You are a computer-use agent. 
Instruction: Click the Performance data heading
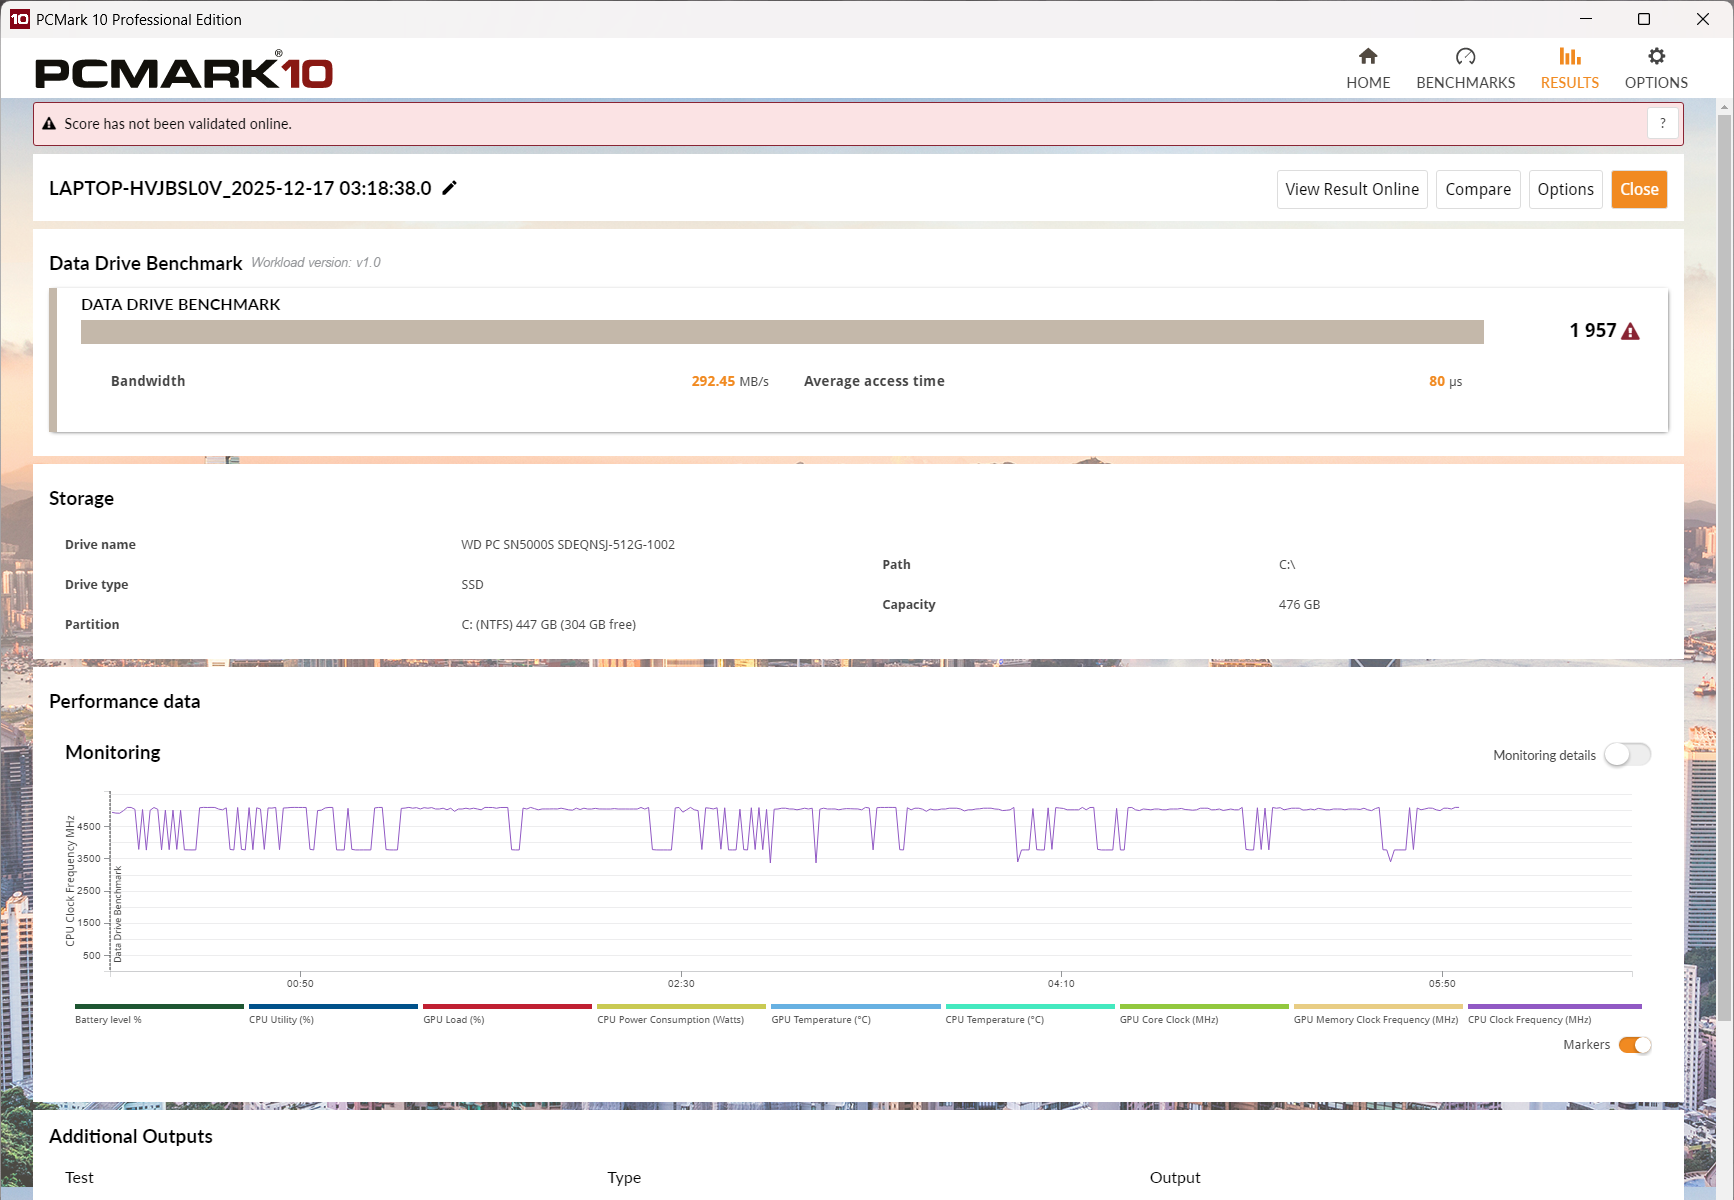click(x=125, y=701)
